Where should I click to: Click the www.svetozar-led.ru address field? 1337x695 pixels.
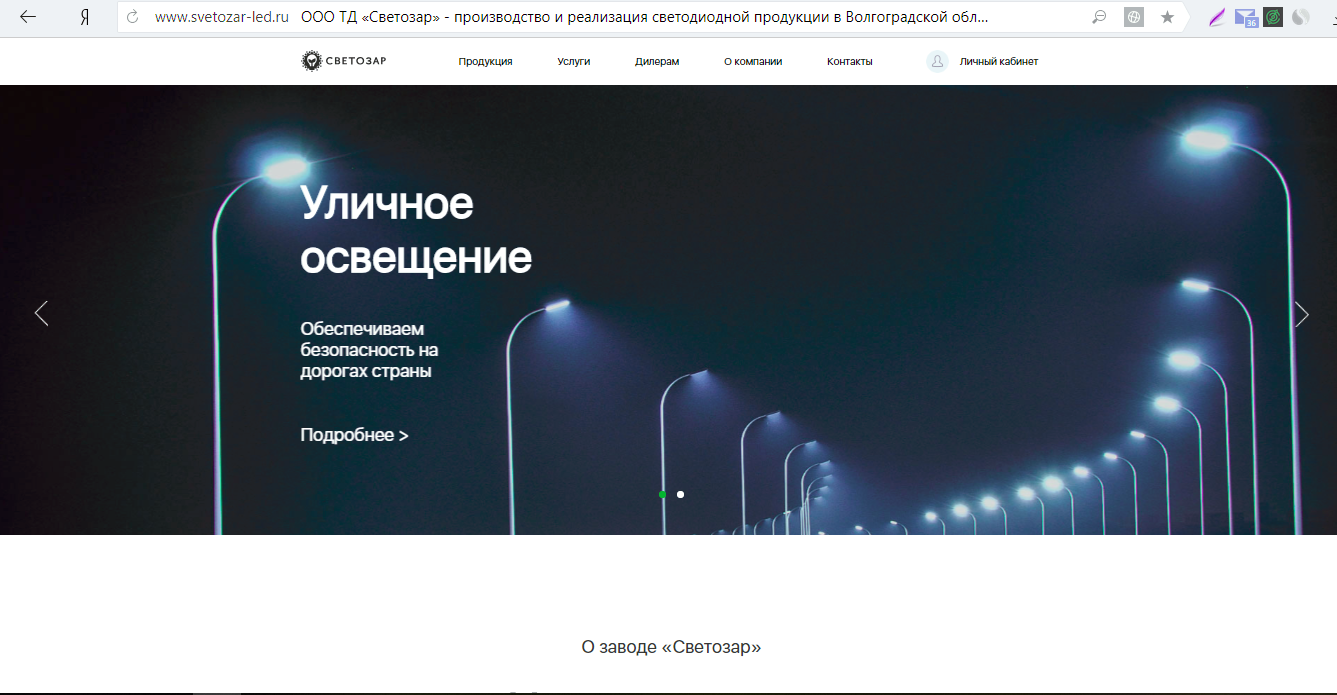pyautogui.click(x=222, y=17)
